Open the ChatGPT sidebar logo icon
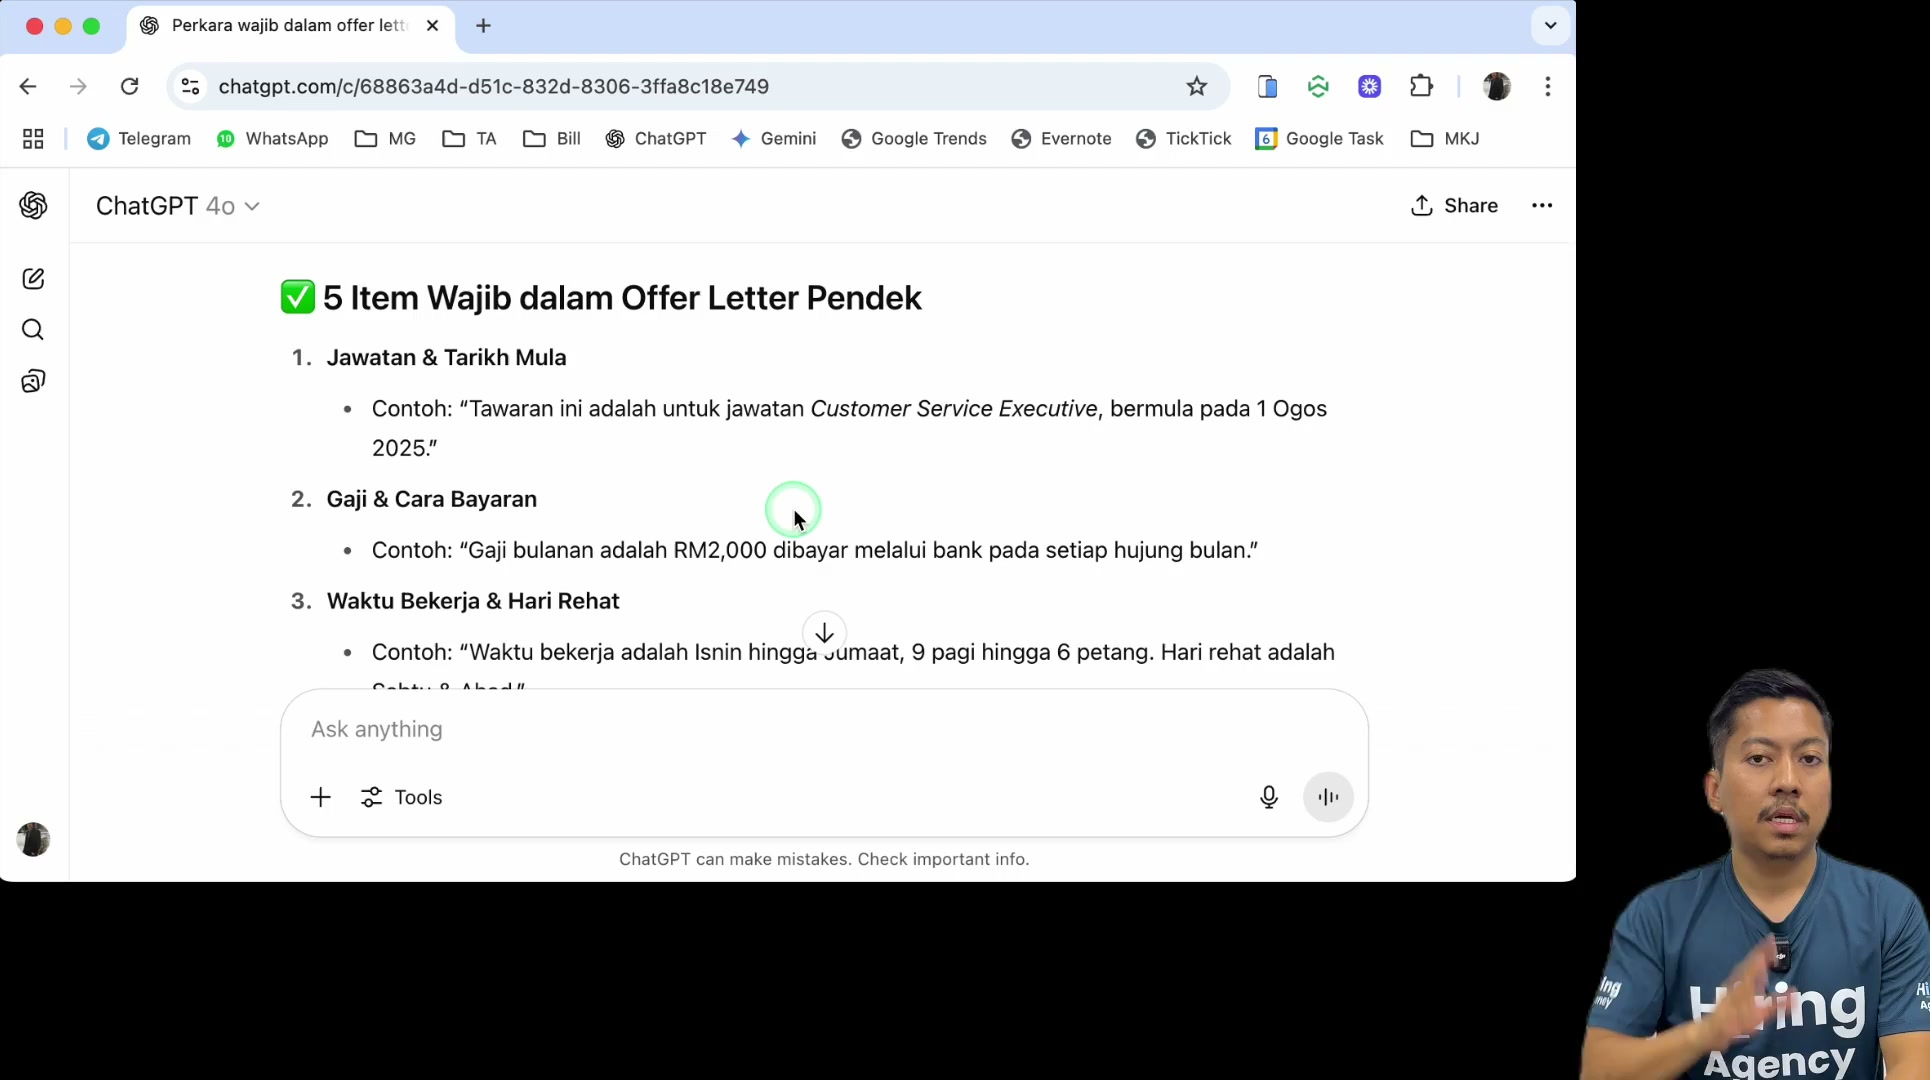The height and width of the screenshot is (1080, 1930). 33,206
